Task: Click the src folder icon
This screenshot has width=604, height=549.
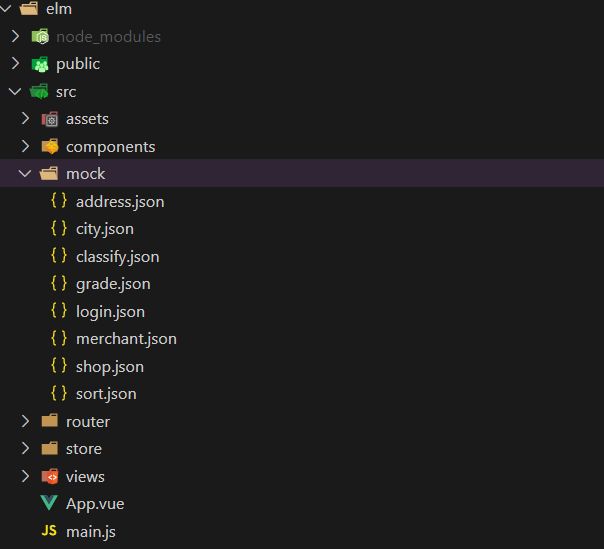Action: coord(39,92)
